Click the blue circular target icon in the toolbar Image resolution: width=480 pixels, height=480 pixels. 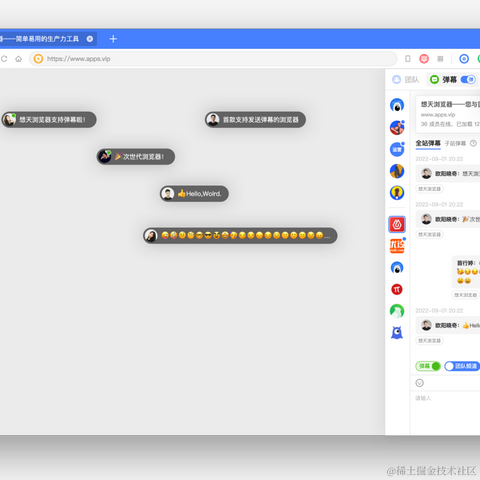464,59
